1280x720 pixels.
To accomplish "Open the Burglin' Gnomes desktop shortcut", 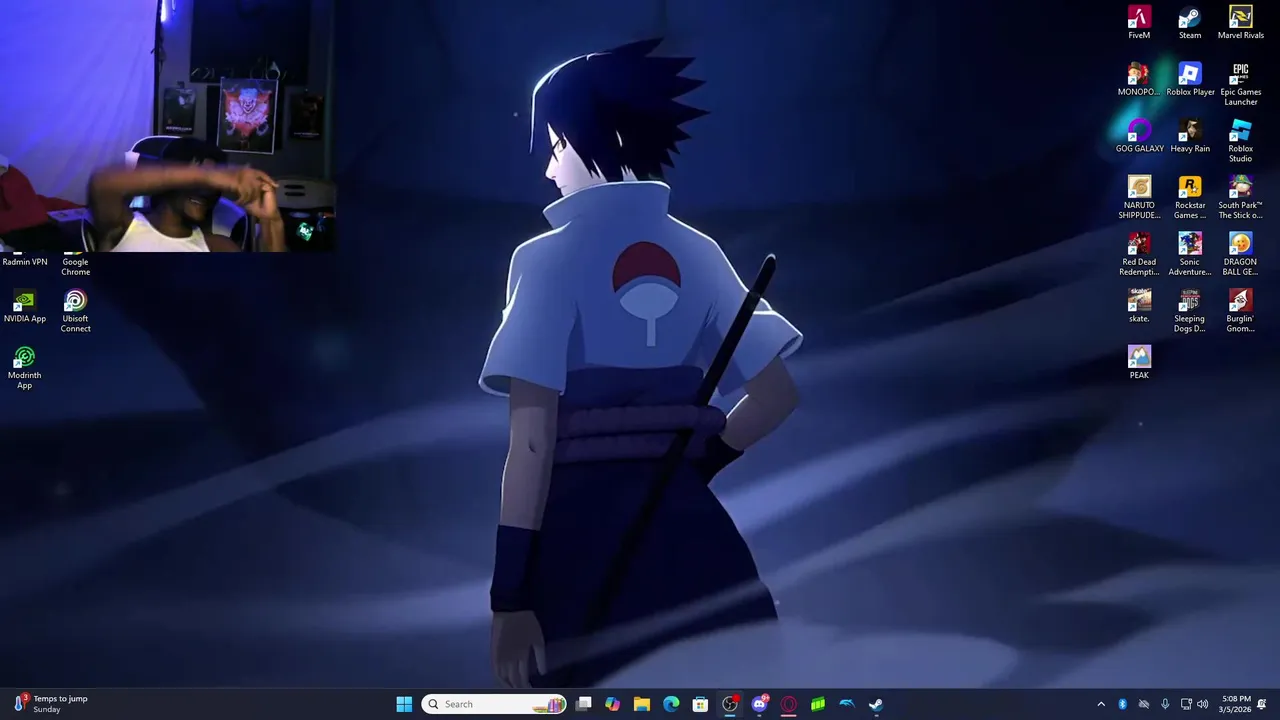I will coord(1240,311).
